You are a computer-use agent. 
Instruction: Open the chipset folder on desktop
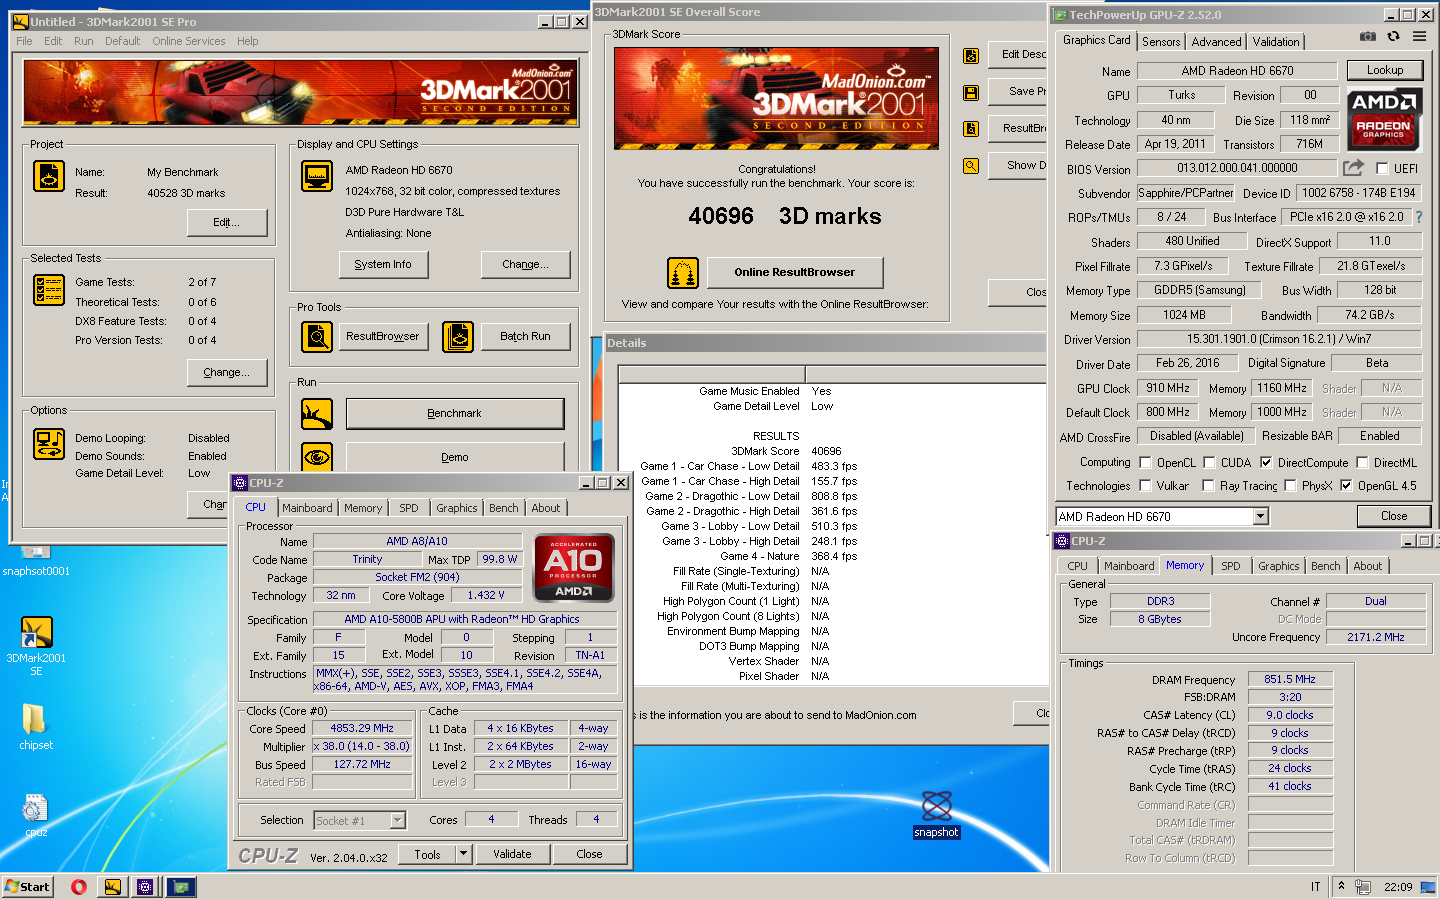tap(36, 726)
